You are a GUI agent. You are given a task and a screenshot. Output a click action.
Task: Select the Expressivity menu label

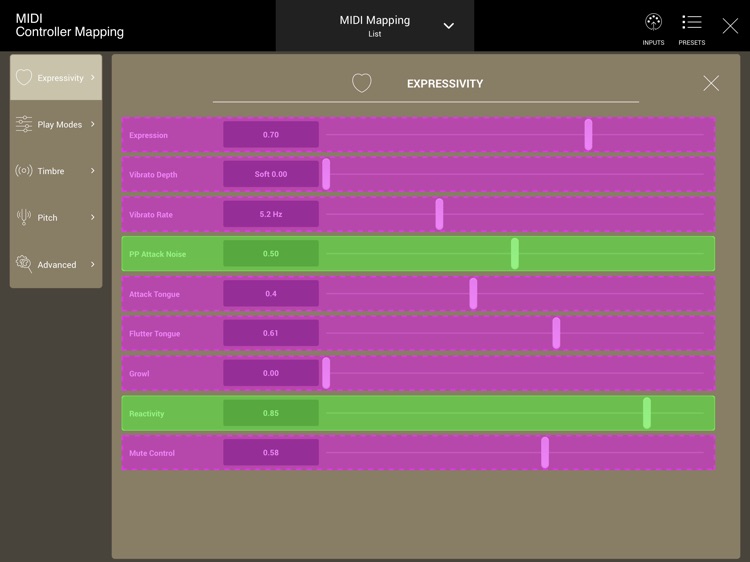[x=60, y=78]
